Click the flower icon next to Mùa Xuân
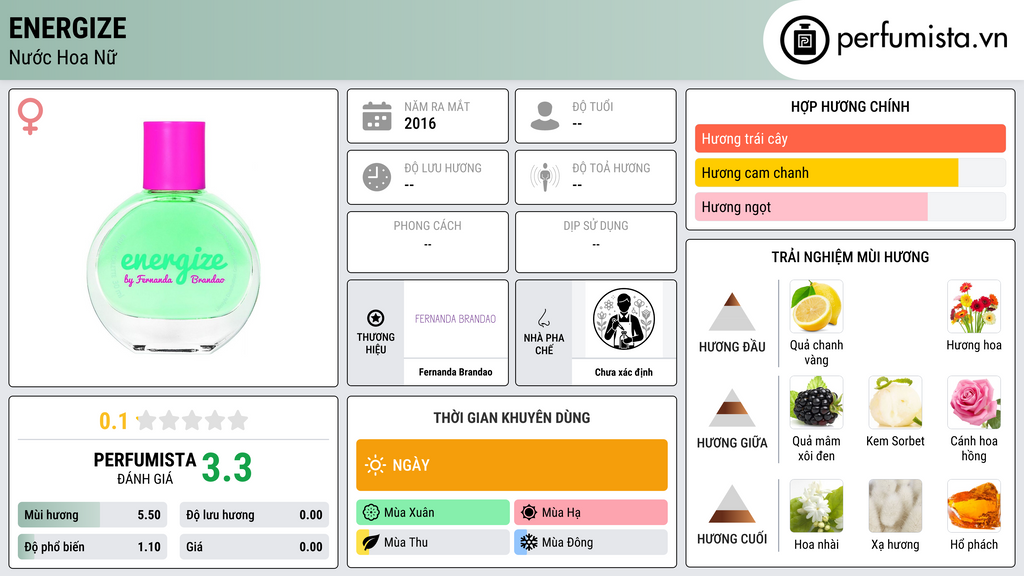Image resolution: width=1024 pixels, height=576 pixels. click(x=371, y=513)
